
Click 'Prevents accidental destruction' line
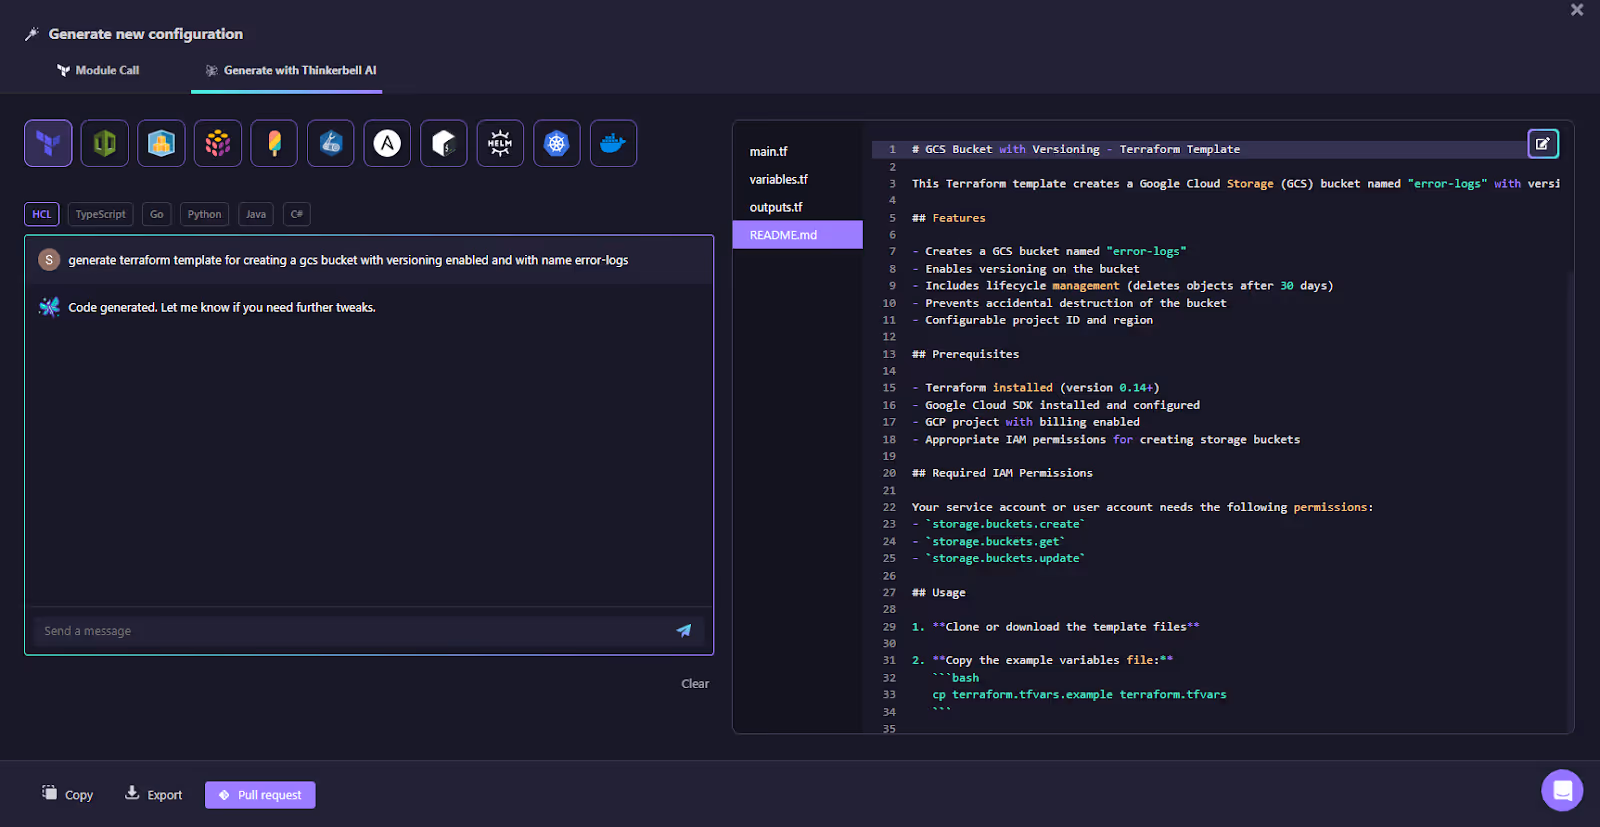[x=1069, y=303]
